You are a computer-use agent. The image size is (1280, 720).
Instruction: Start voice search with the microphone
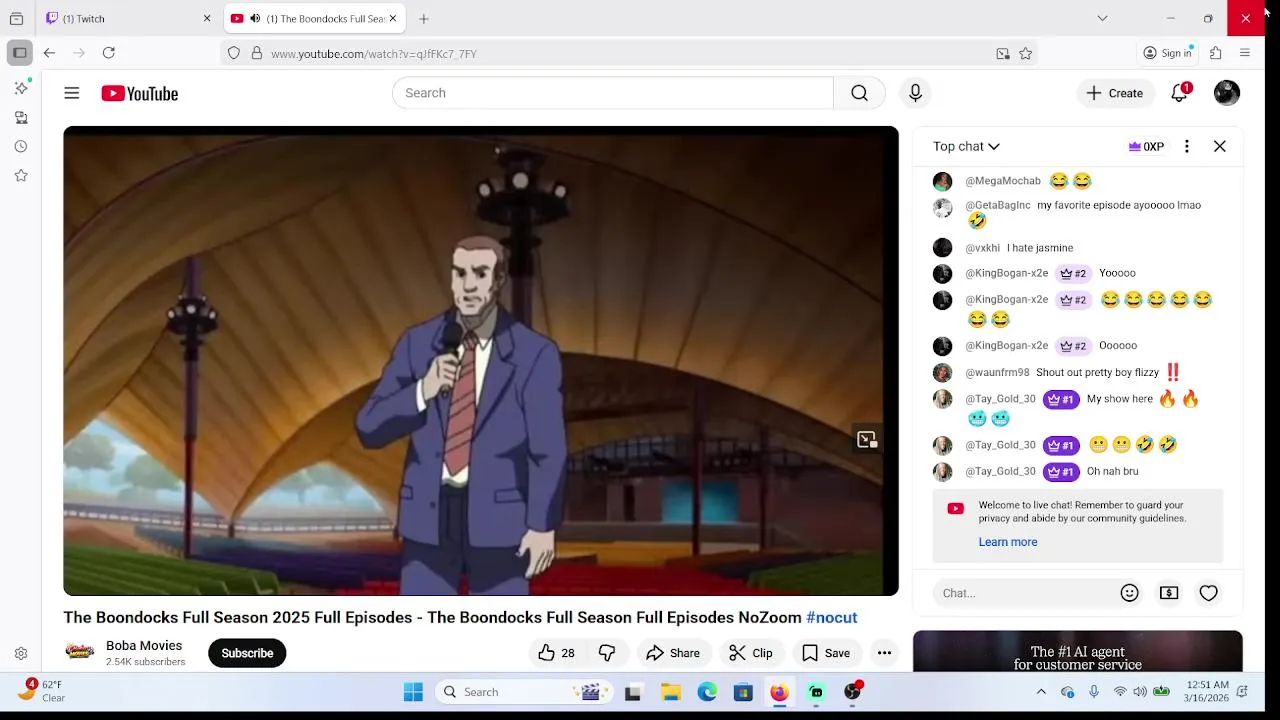[x=915, y=93]
